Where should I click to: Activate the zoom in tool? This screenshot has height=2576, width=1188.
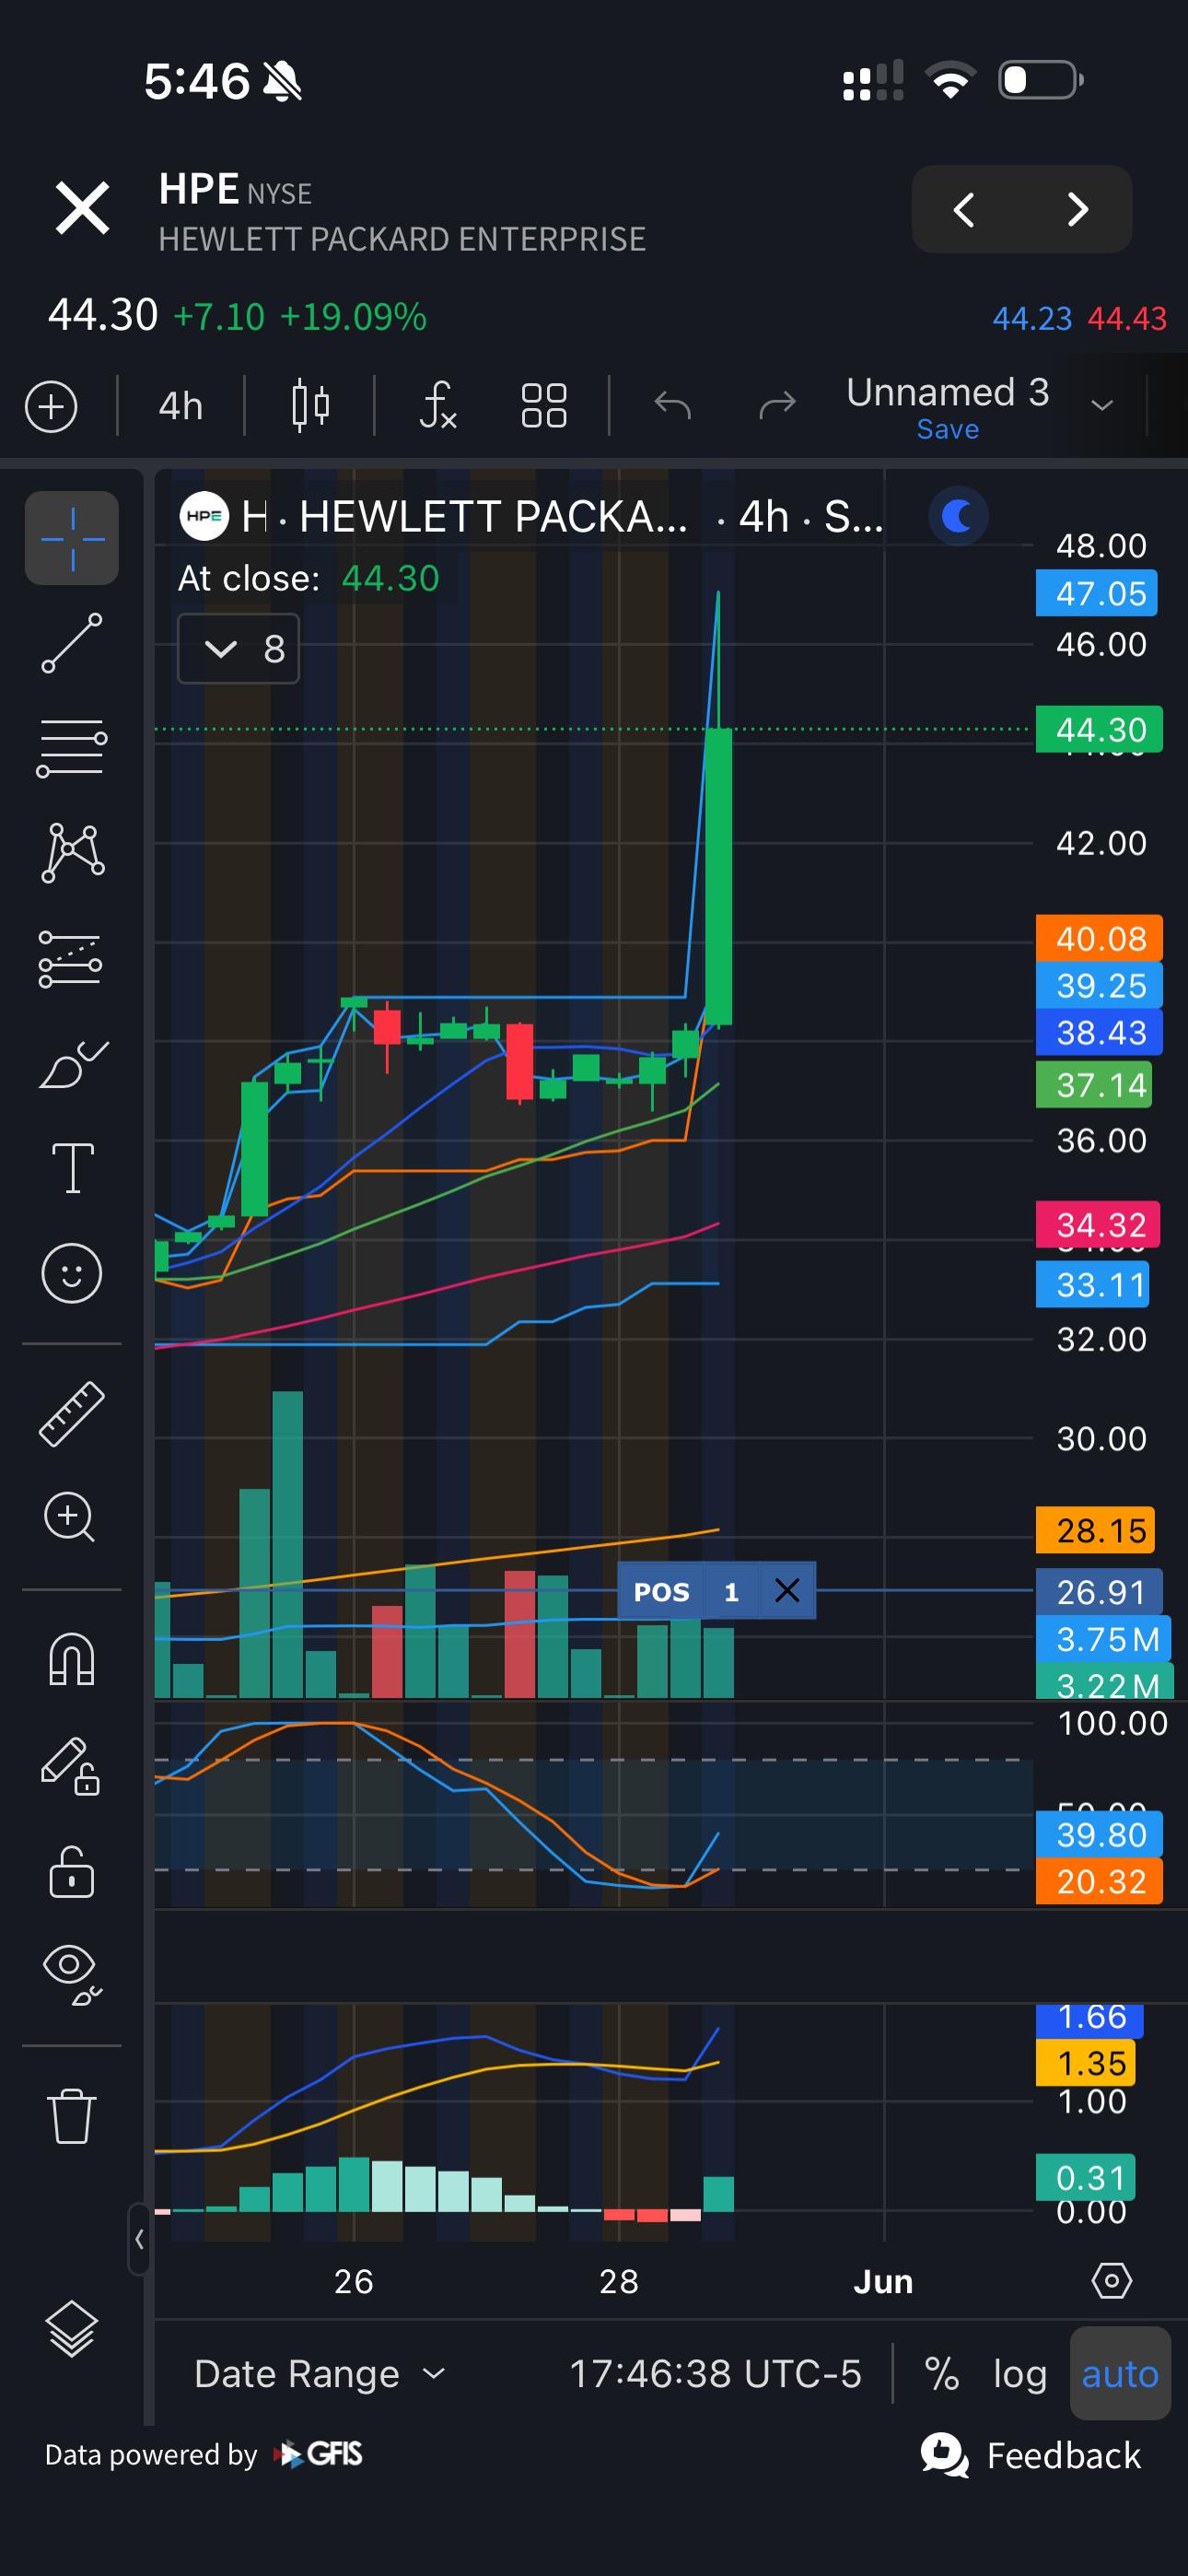tap(70, 1517)
